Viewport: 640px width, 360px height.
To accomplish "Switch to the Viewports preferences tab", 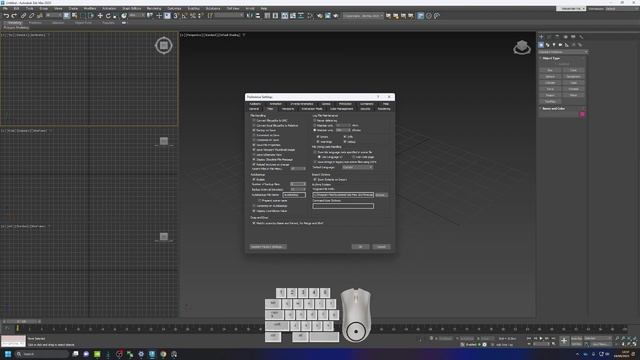I will [288, 109].
